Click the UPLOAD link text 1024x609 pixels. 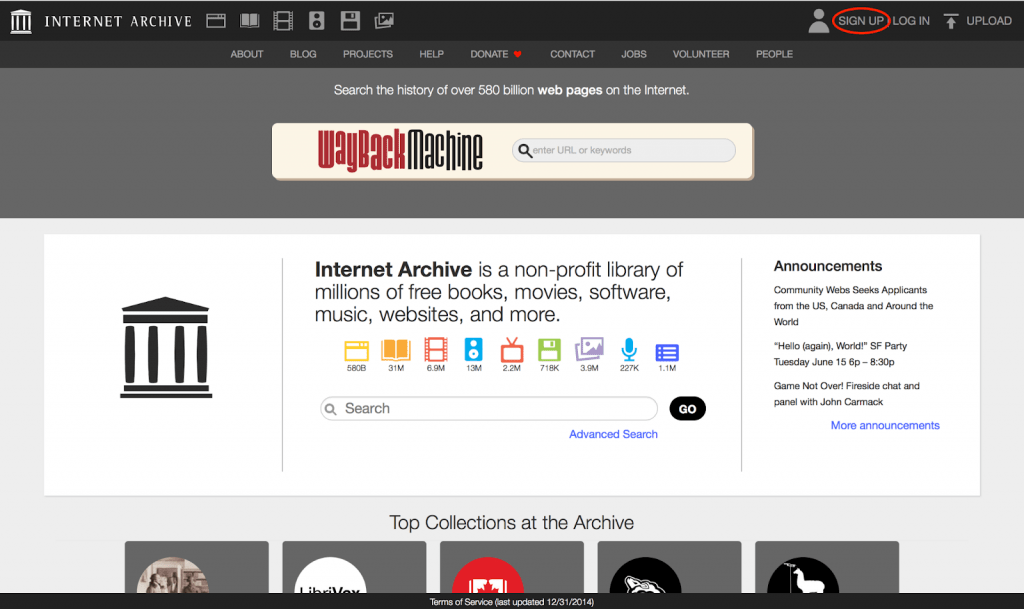coord(989,21)
